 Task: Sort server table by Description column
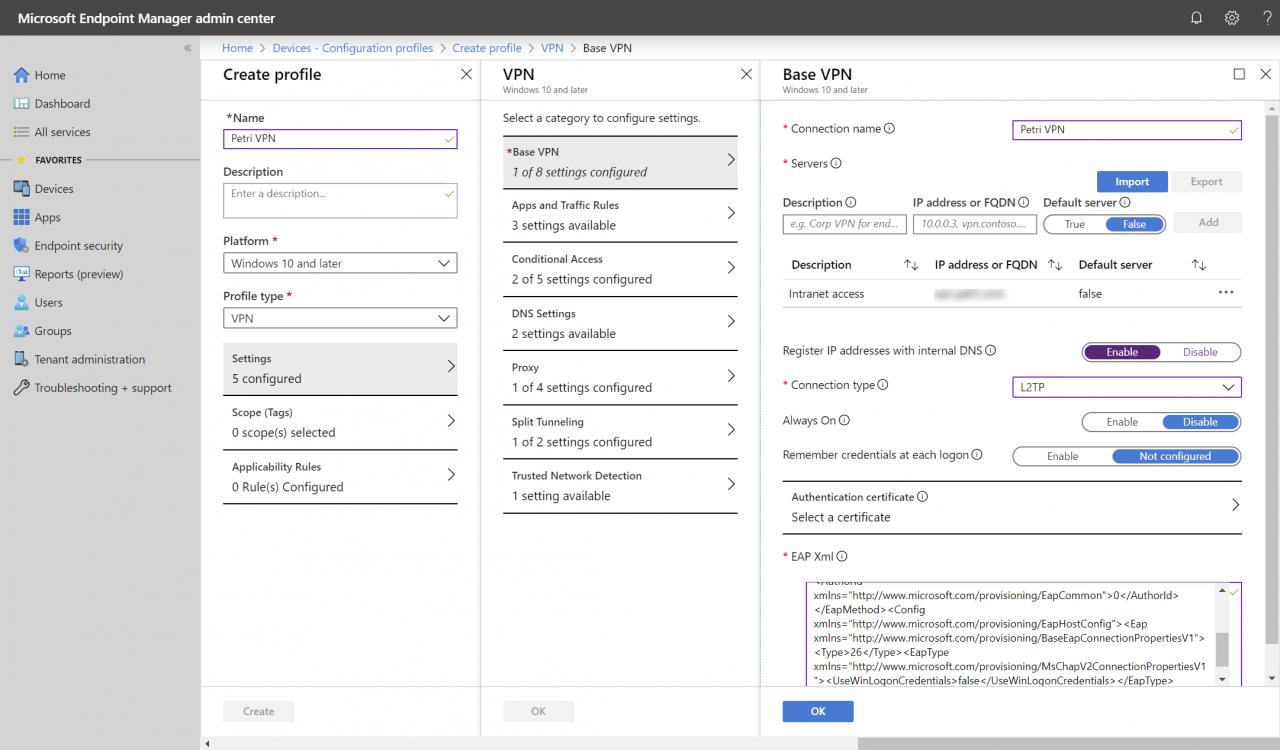tap(911, 265)
